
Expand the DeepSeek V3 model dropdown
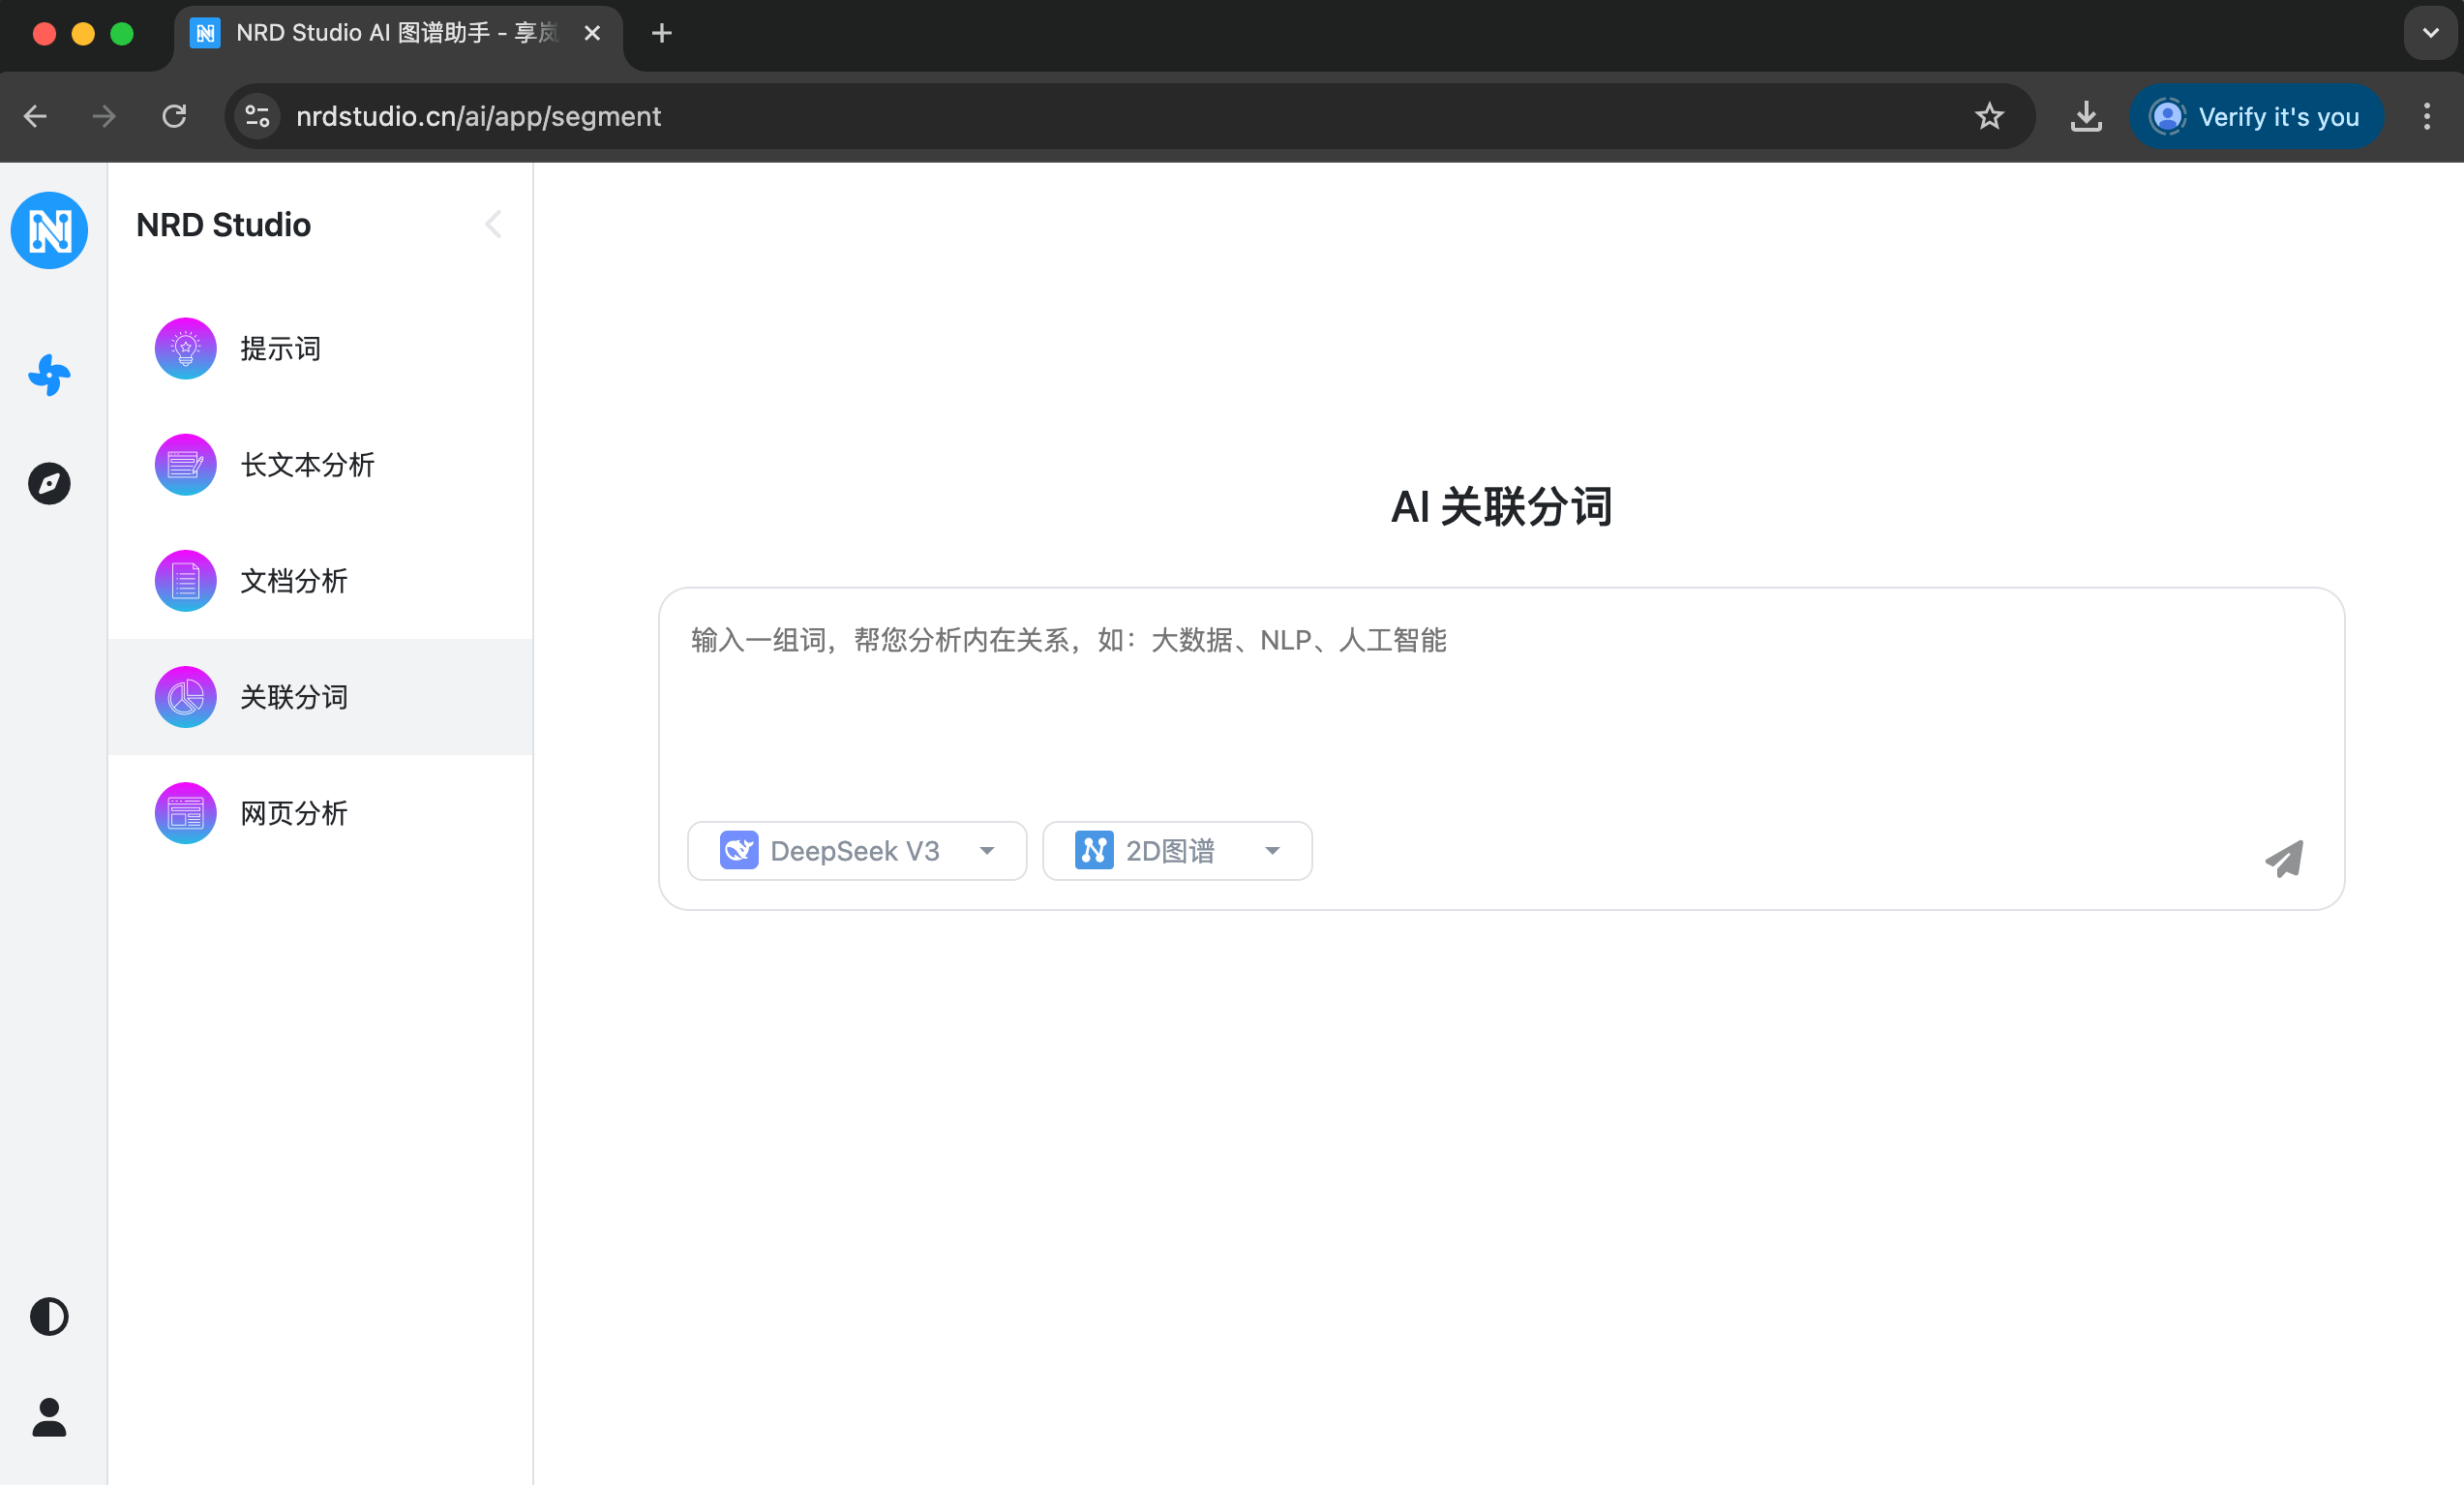(857, 850)
